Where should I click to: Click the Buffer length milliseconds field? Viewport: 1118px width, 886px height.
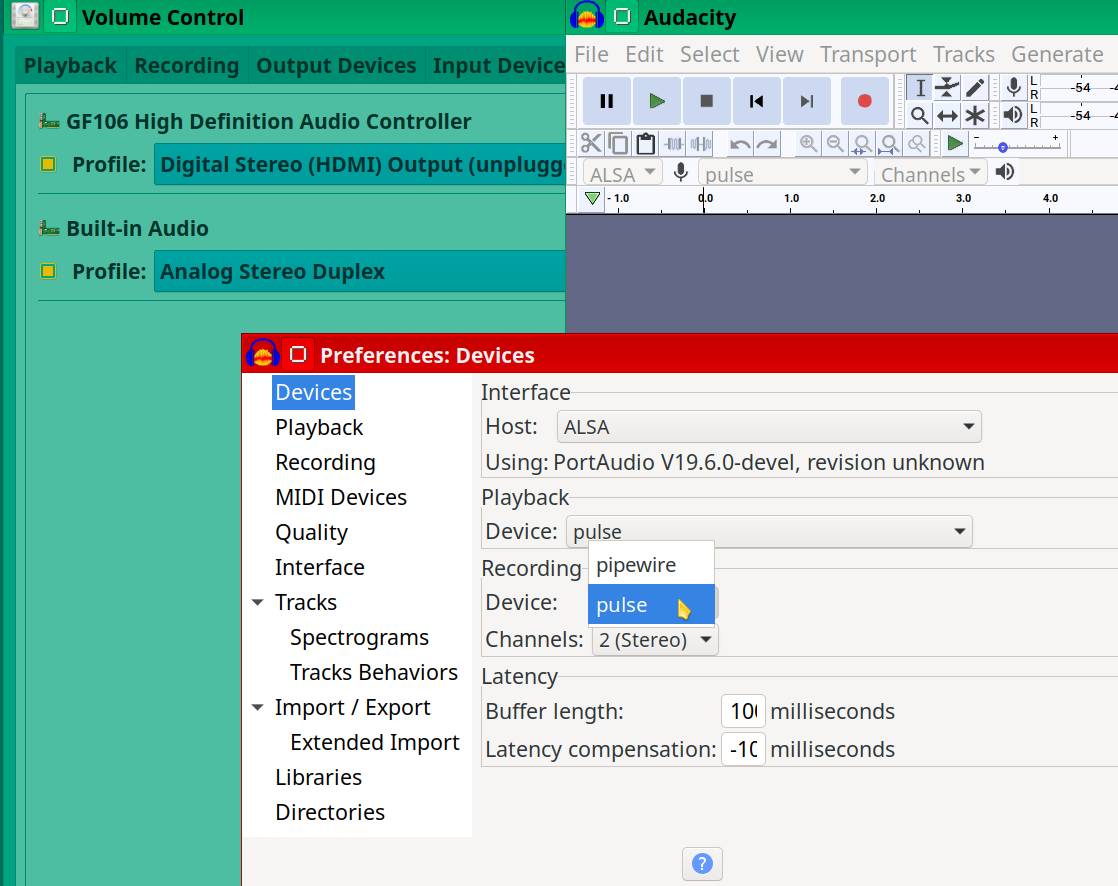pyautogui.click(x=743, y=711)
